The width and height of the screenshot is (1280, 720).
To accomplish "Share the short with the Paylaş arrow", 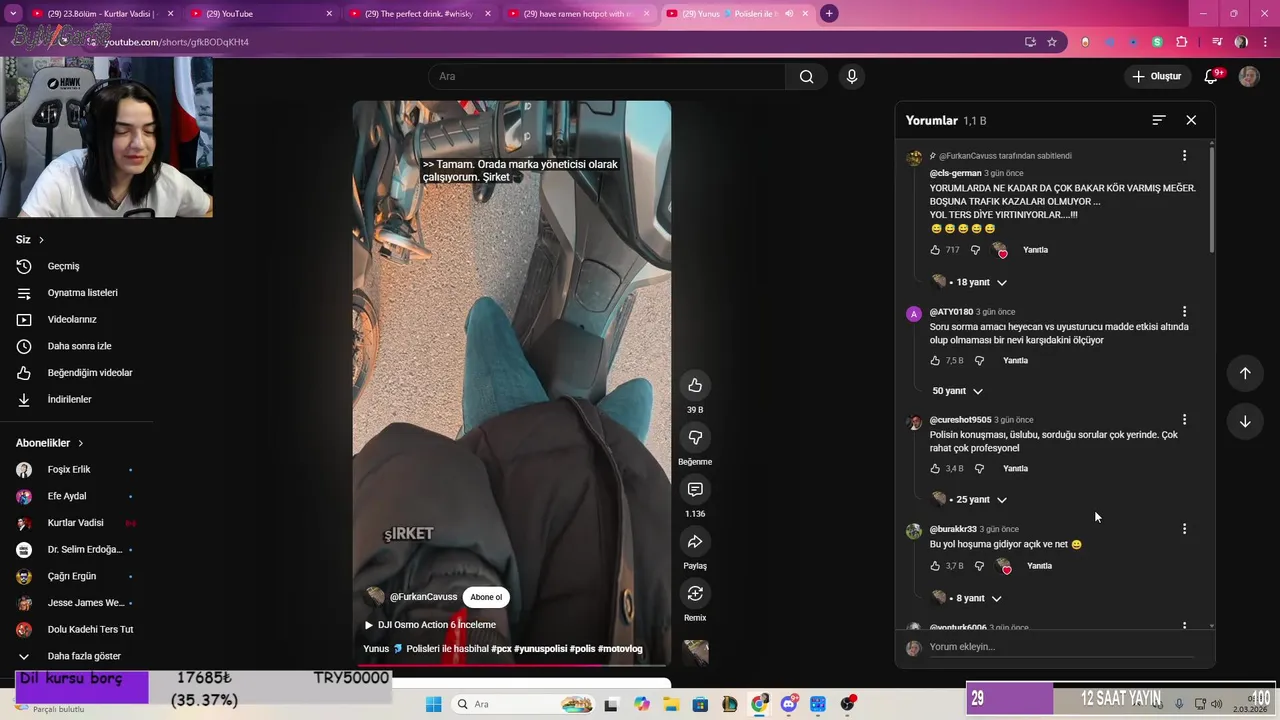I will pyautogui.click(x=695, y=542).
